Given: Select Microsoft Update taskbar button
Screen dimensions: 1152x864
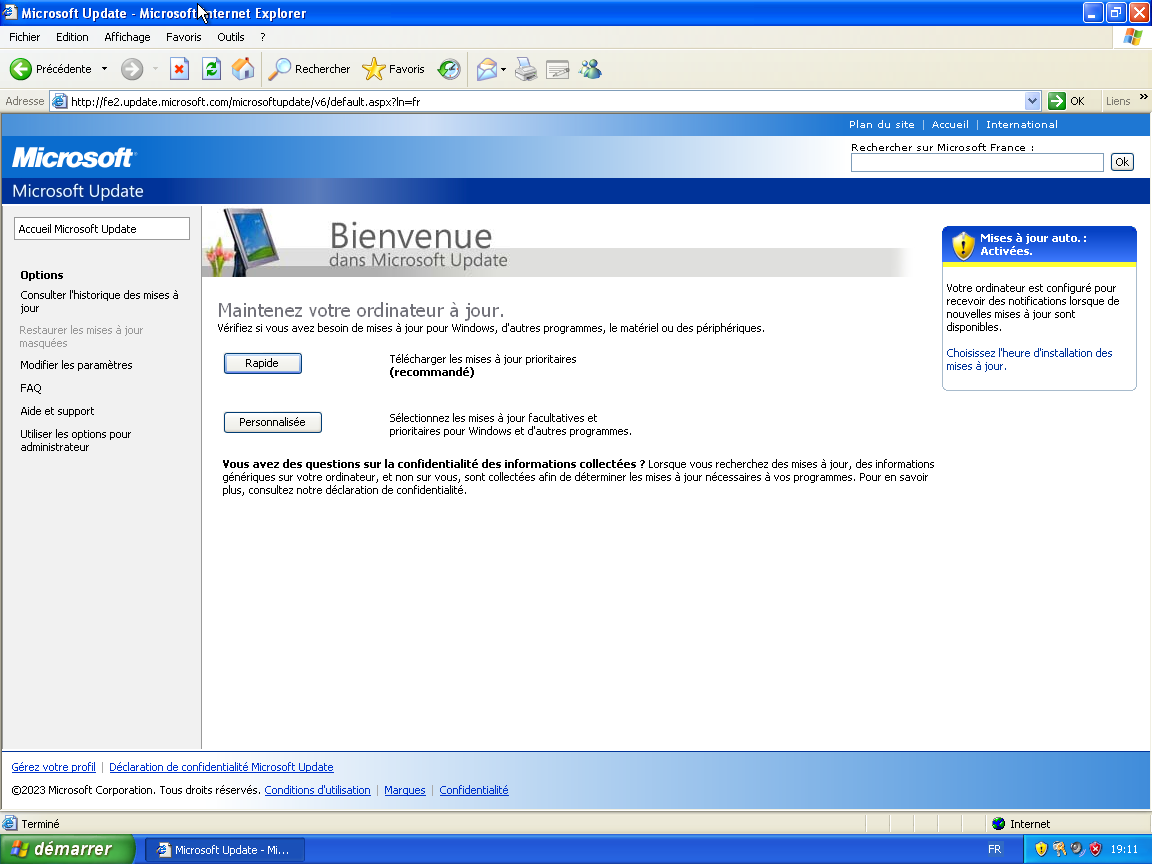Looking at the screenshot, I should 225,850.
